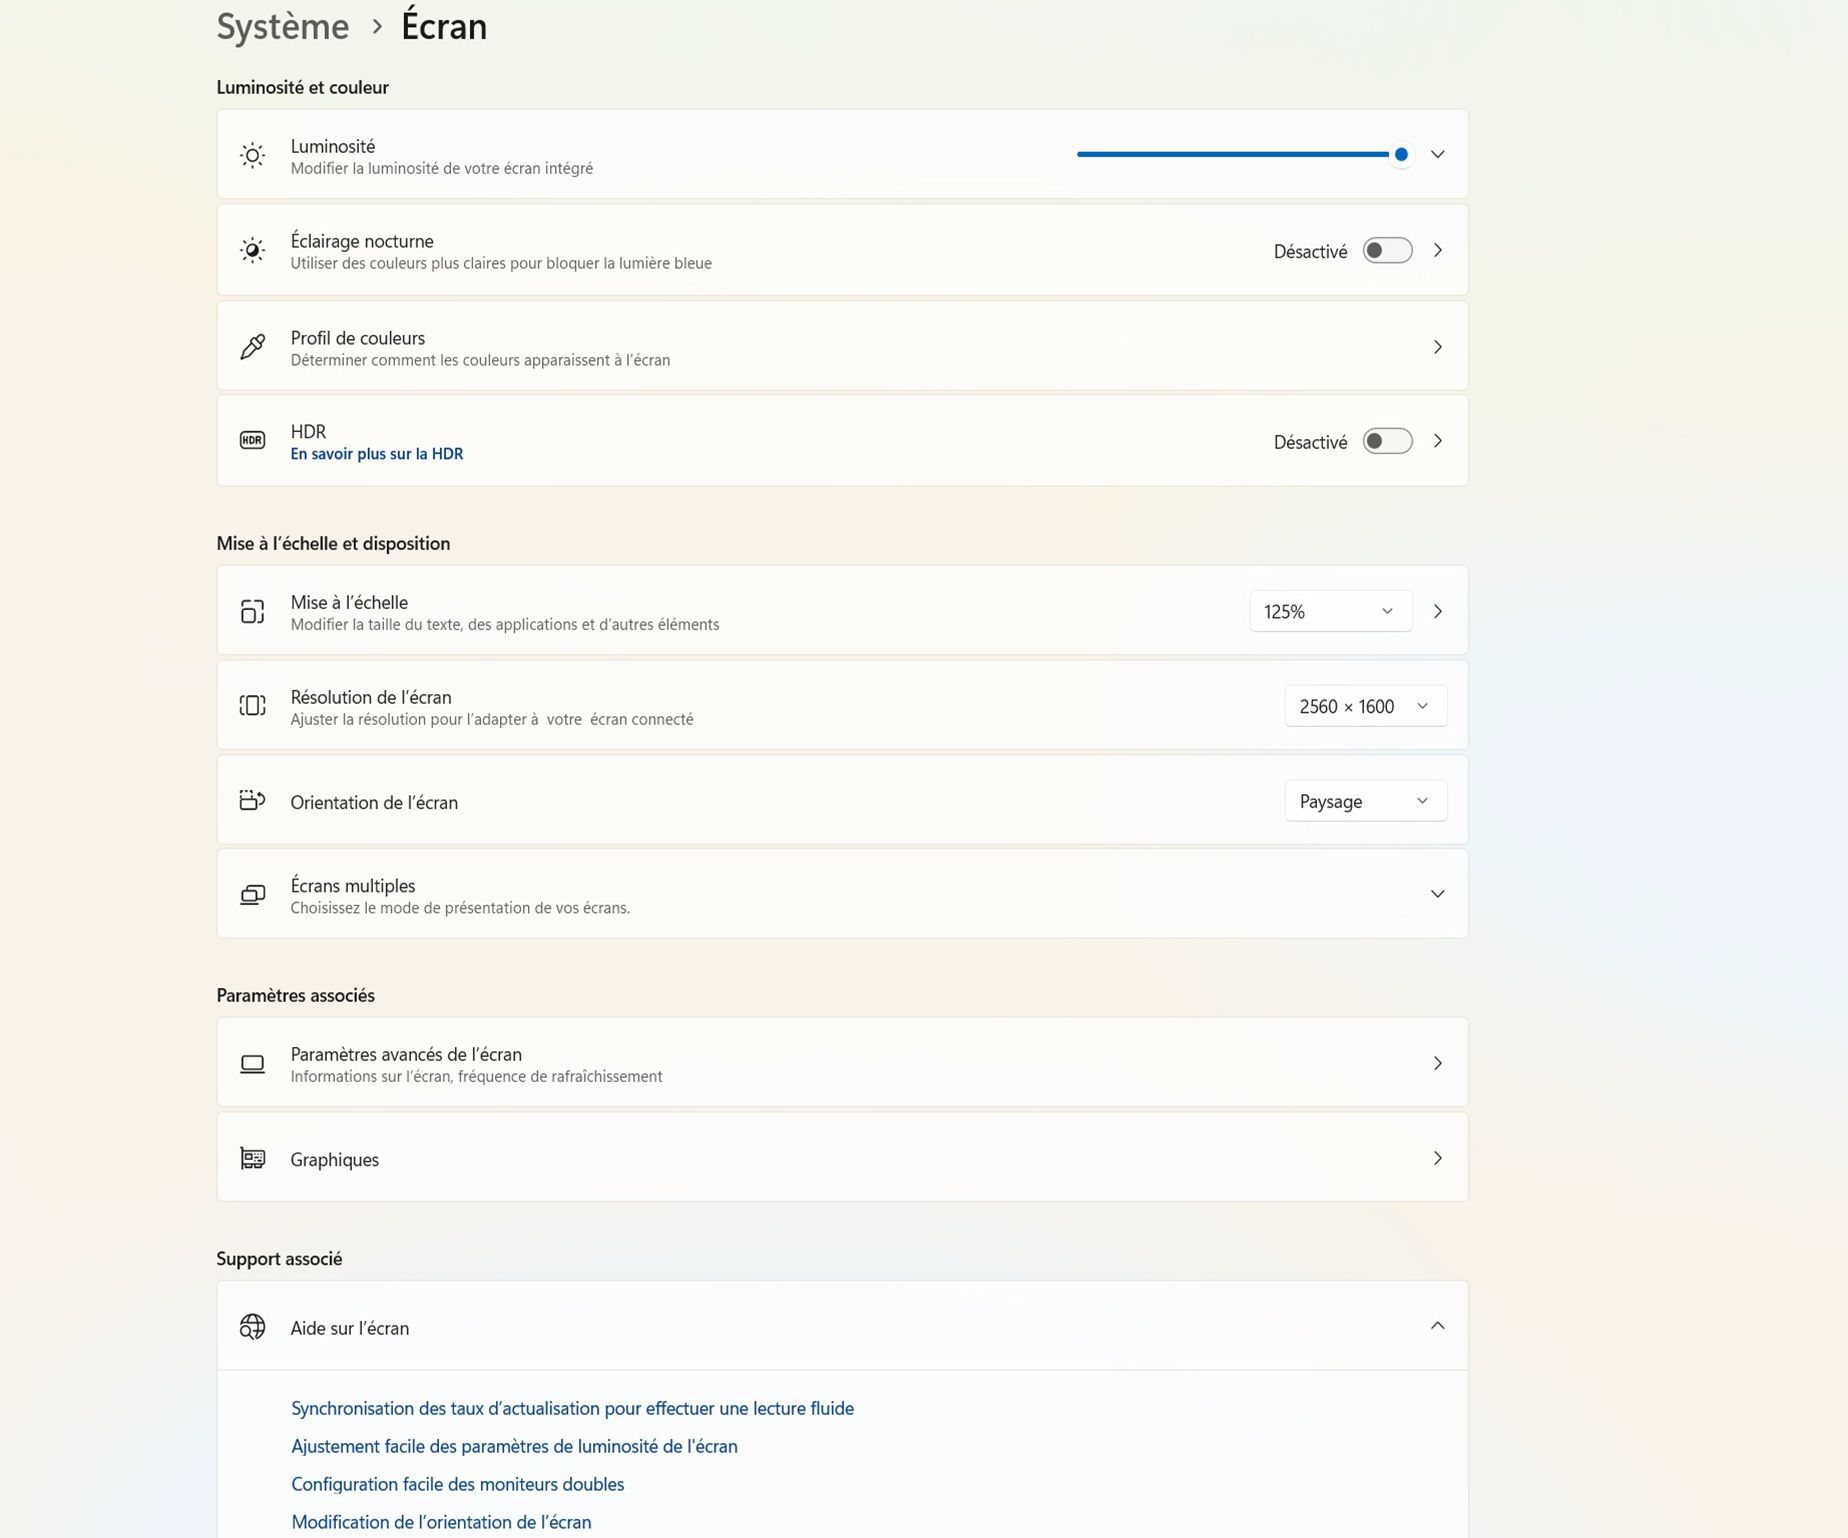The height and width of the screenshot is (1538, 1848).
Task: Go back to Système breadcrumb
Action: click(283, 26)
